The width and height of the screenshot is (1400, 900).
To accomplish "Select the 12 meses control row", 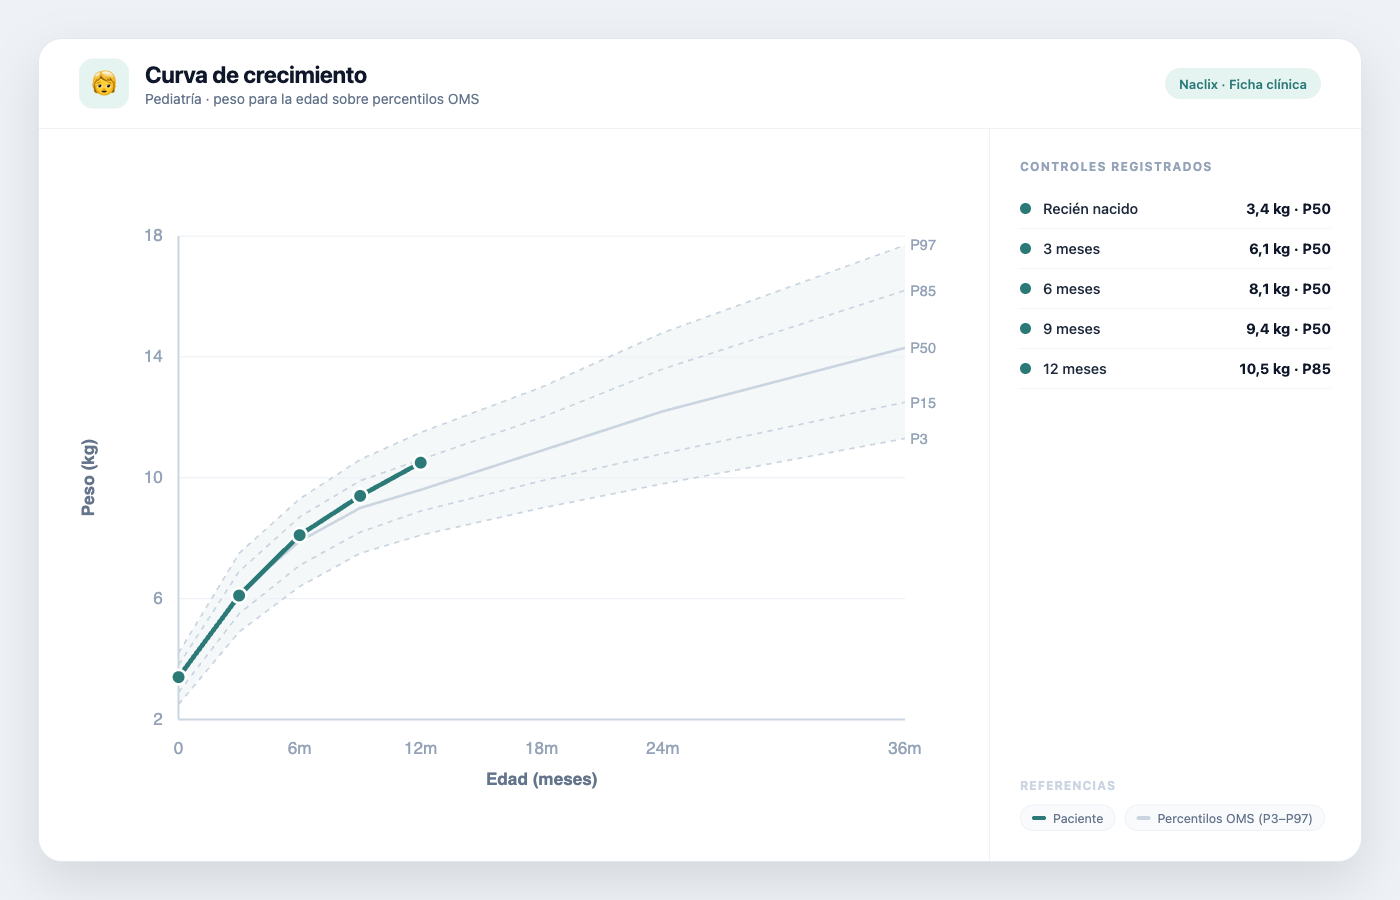I will click(x=1175, y=369).
